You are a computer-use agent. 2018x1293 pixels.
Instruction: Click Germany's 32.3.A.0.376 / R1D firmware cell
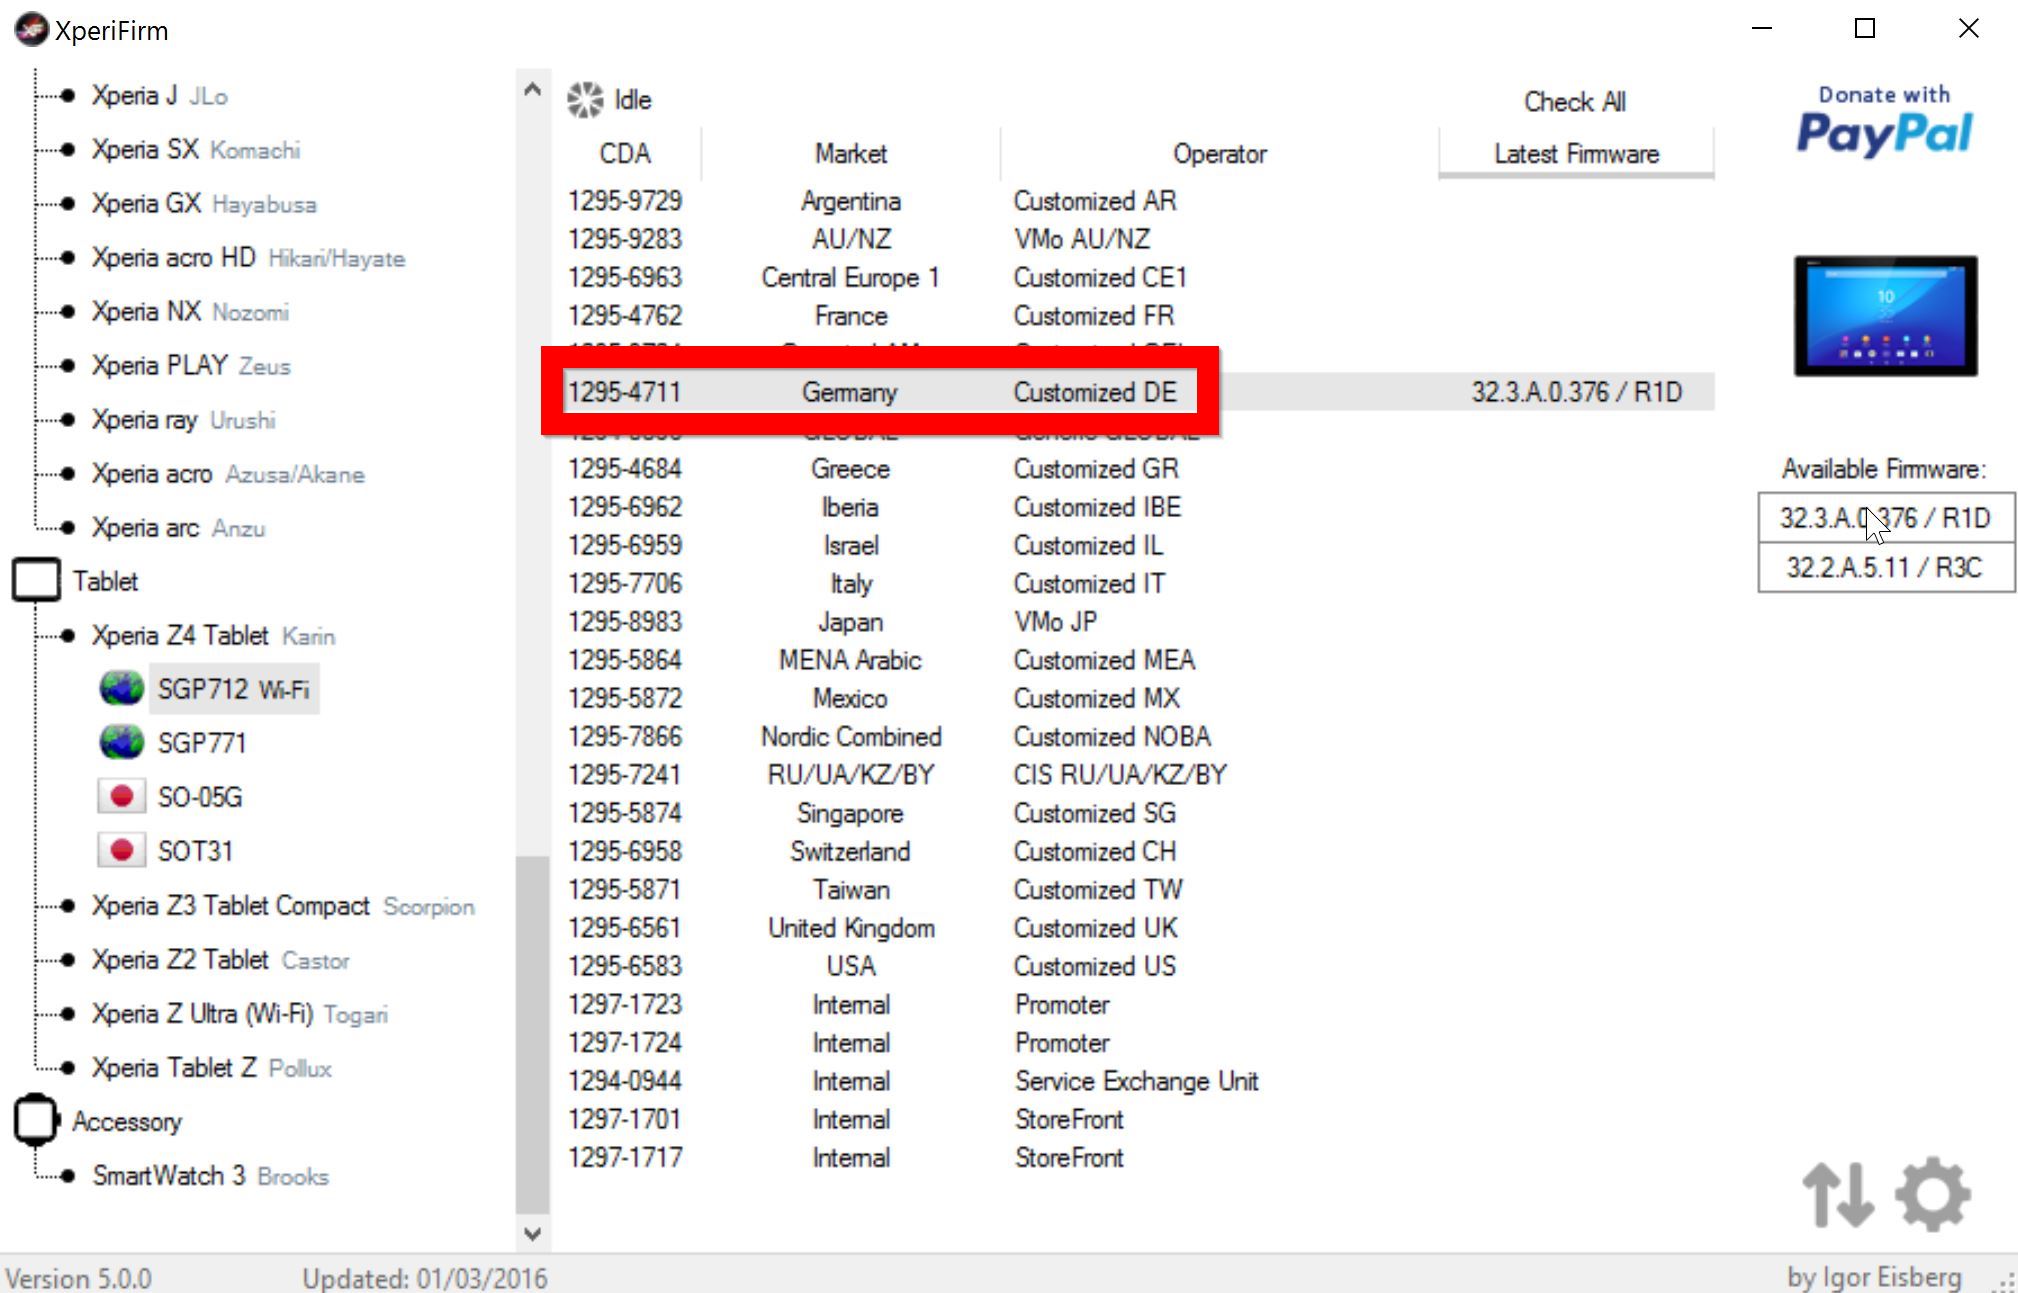[1576, 392]
